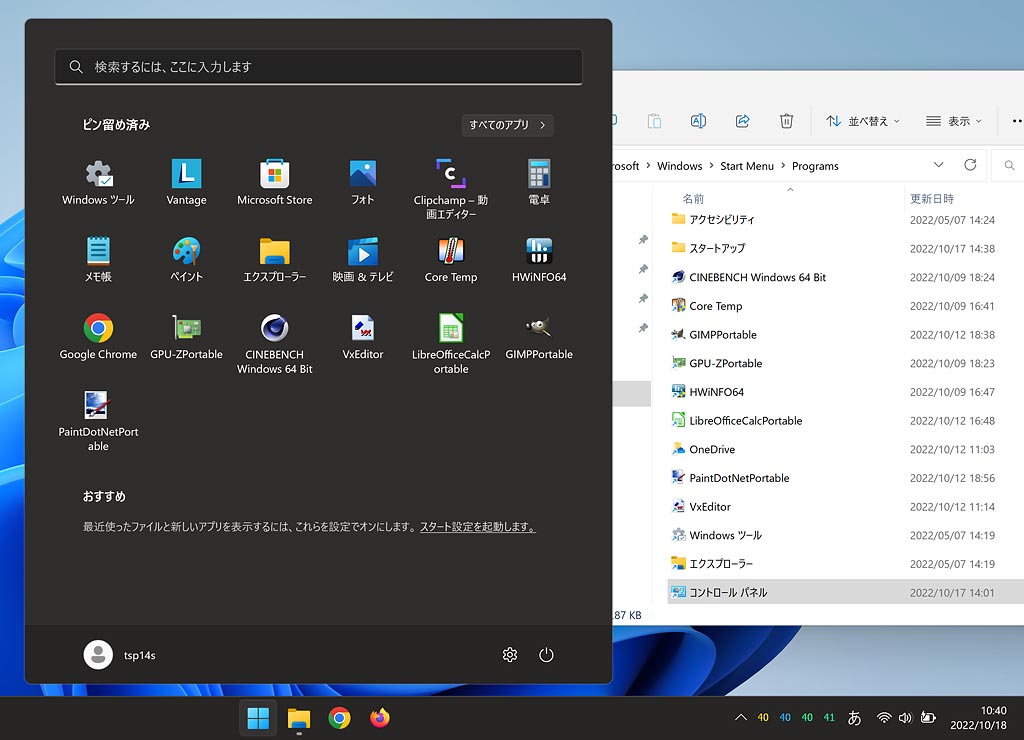Launch Core Temp pinned app

[x=451, y=258]
